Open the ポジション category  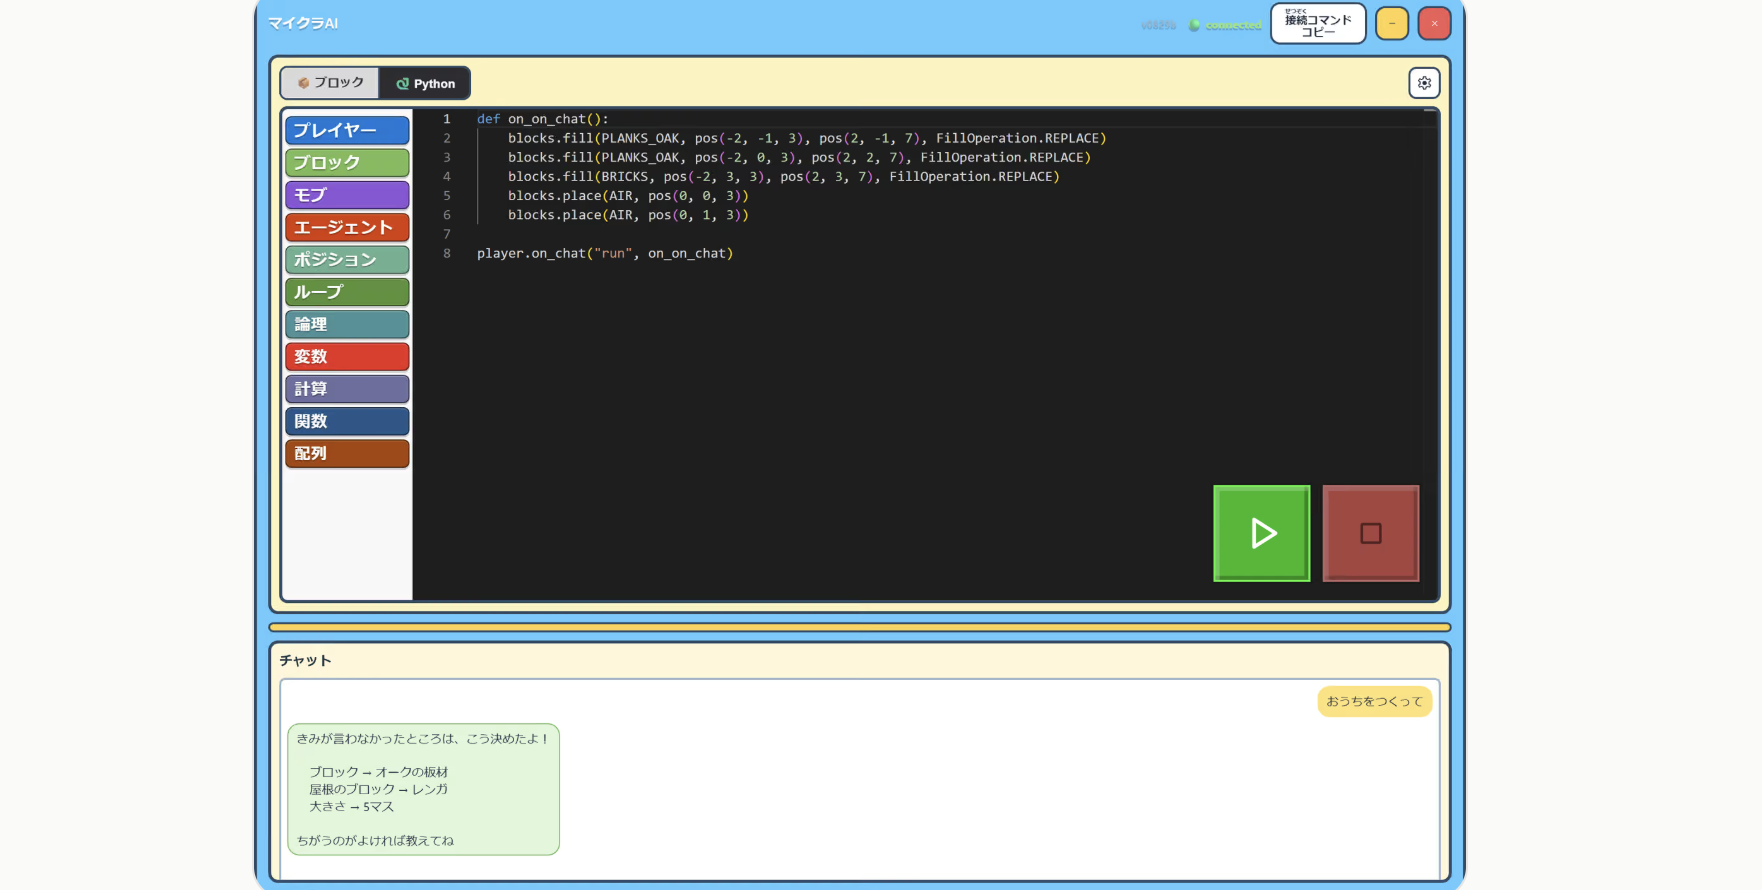[347, 259]
